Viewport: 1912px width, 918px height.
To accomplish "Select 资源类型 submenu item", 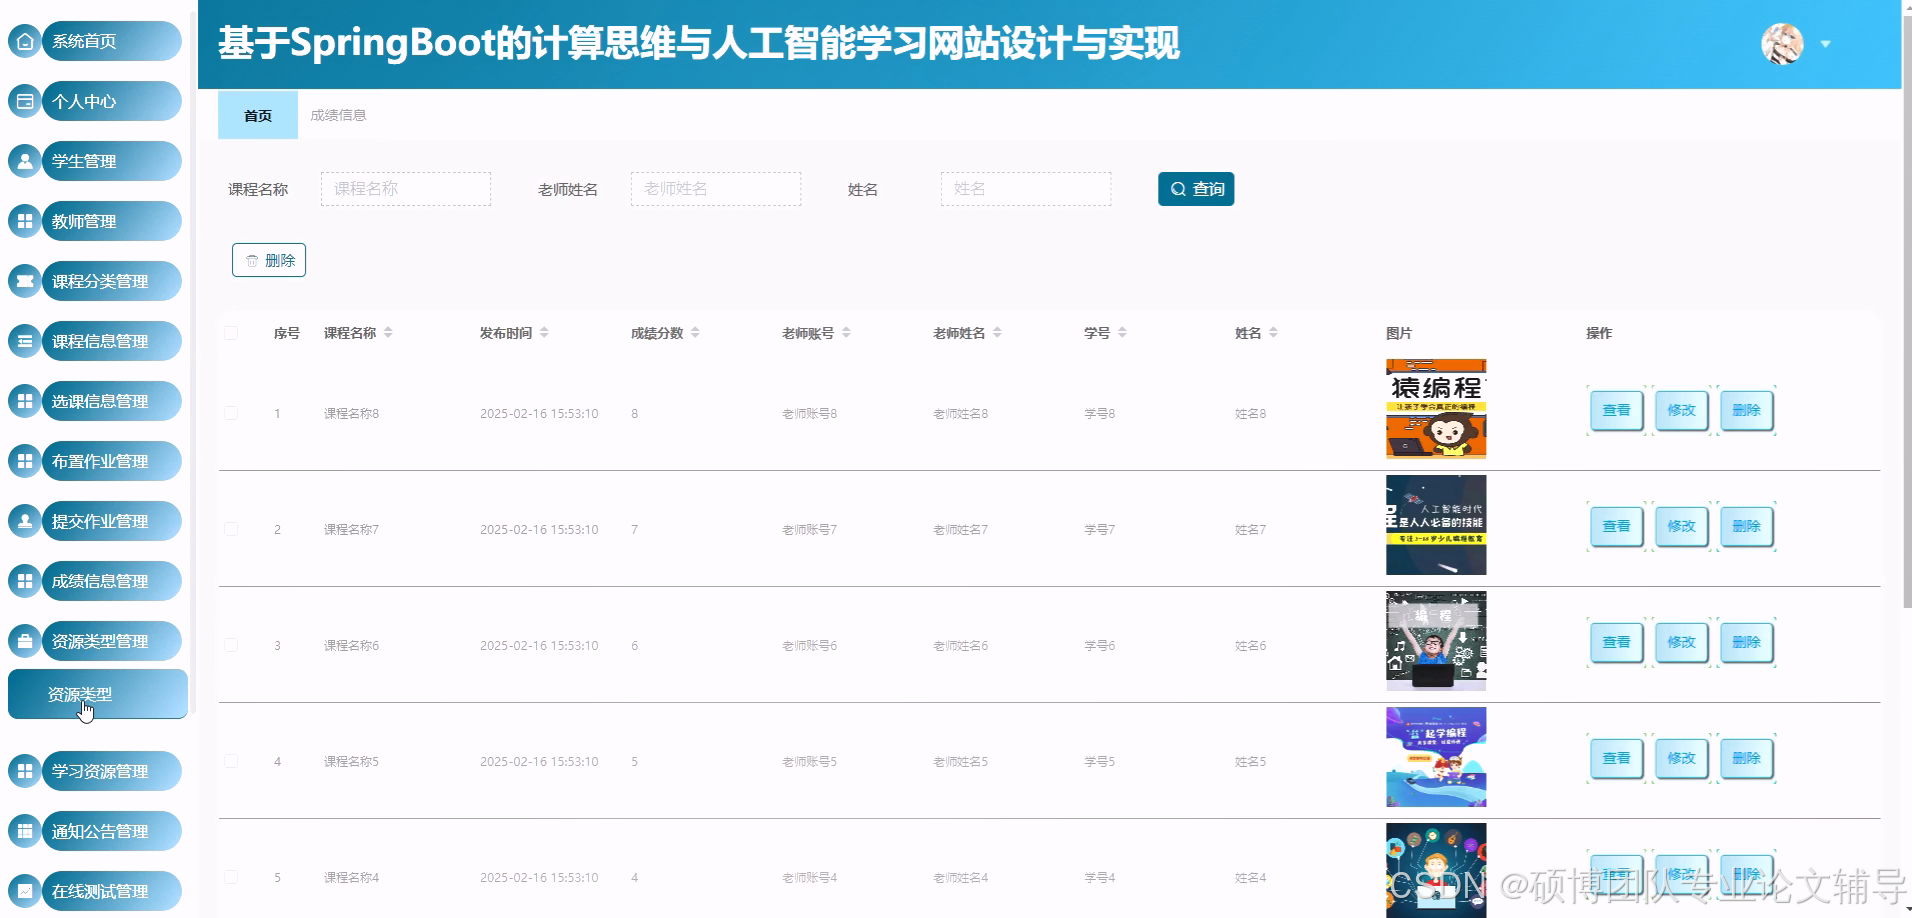I will [98, 694].
